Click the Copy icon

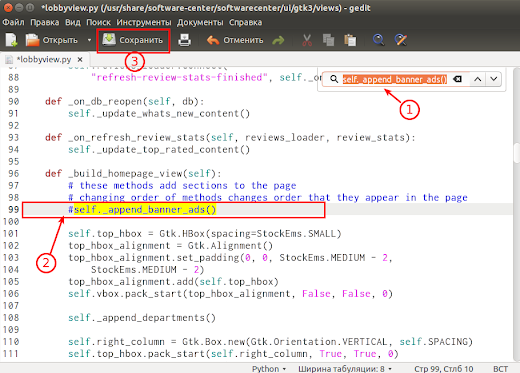tap(328, 40)
